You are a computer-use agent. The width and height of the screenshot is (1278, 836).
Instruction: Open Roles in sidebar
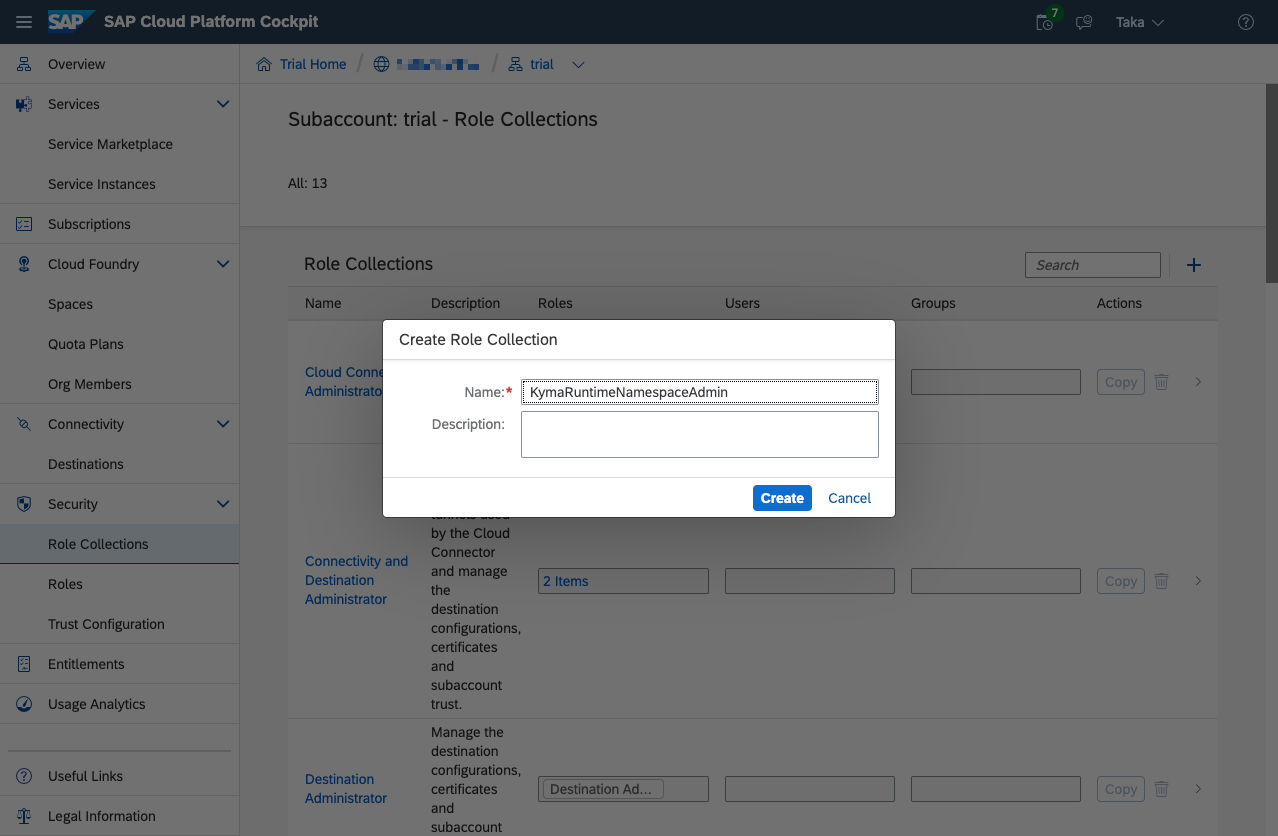(65, 584)
